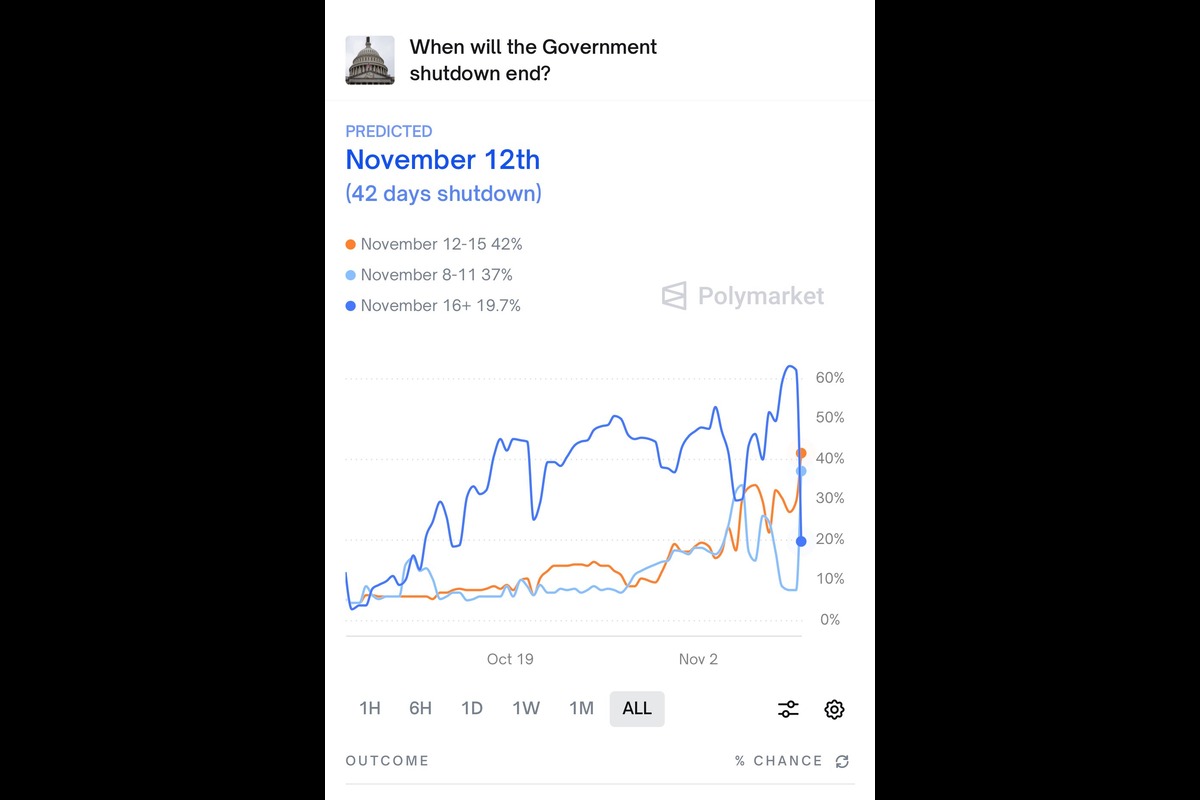Click the ALL timeframe selector control
Screen dimensions: 1200x800
click(637, 708)
